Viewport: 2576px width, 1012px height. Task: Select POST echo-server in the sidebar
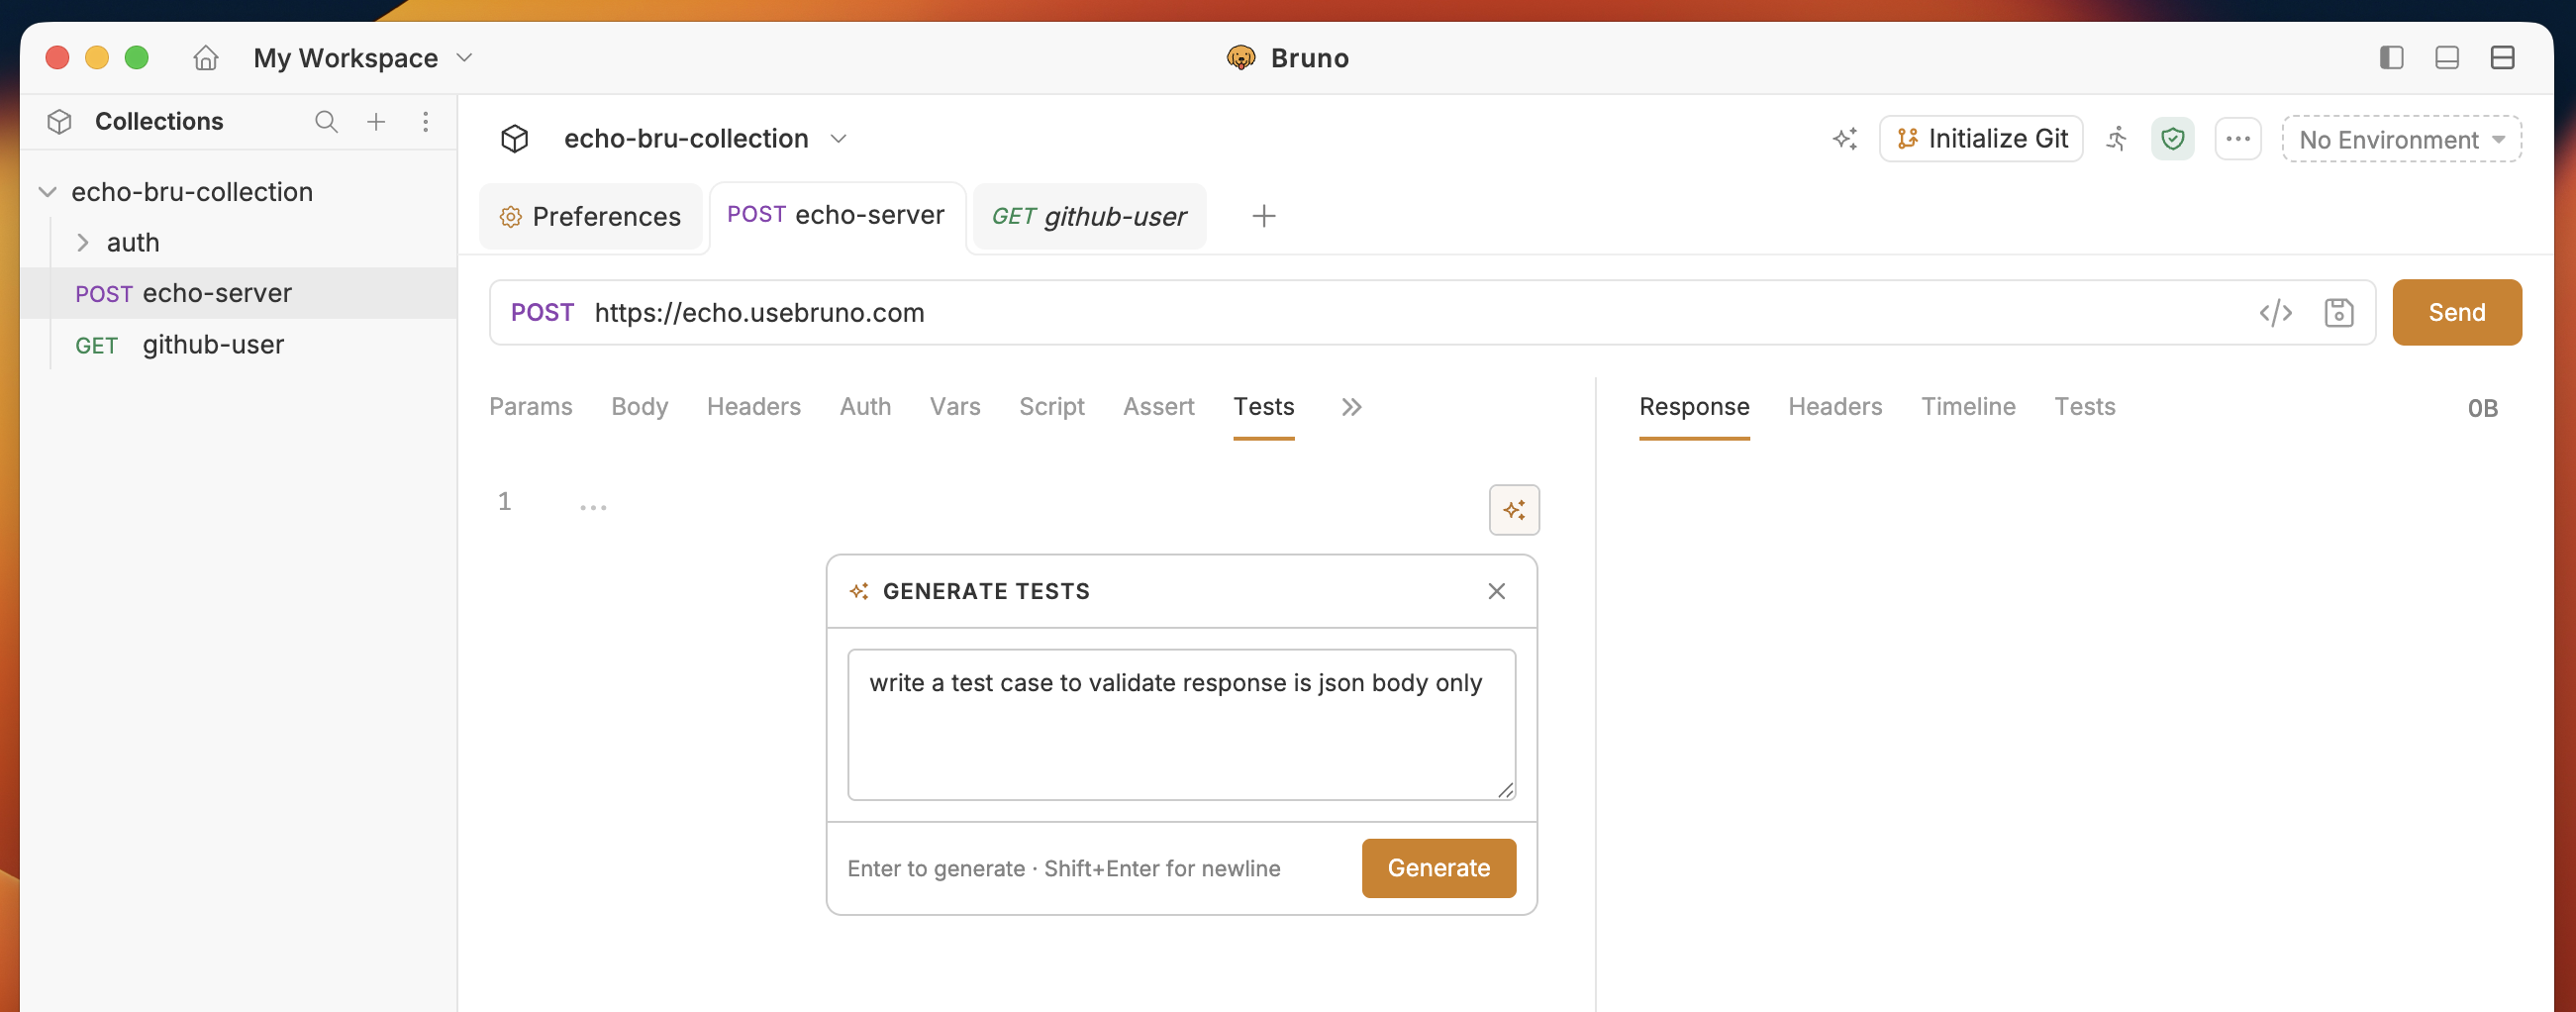click(x=239, y=293)
